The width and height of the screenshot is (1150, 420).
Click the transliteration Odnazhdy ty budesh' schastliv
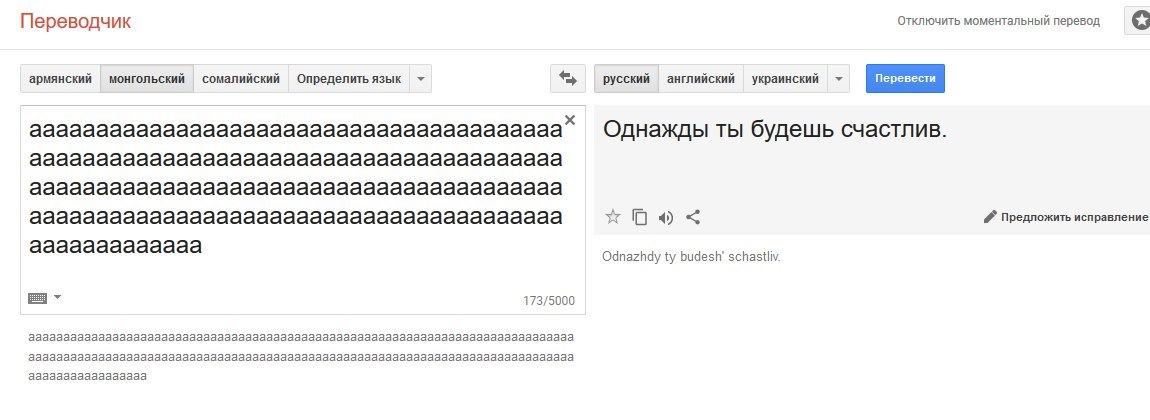pos(691,257)
